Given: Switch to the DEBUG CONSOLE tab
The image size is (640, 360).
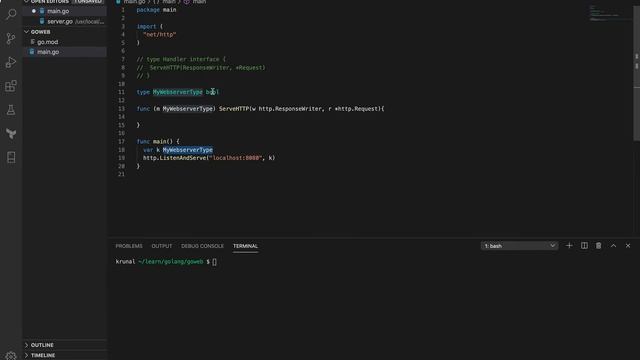Looking at the screenshot, I should point(202,246).
